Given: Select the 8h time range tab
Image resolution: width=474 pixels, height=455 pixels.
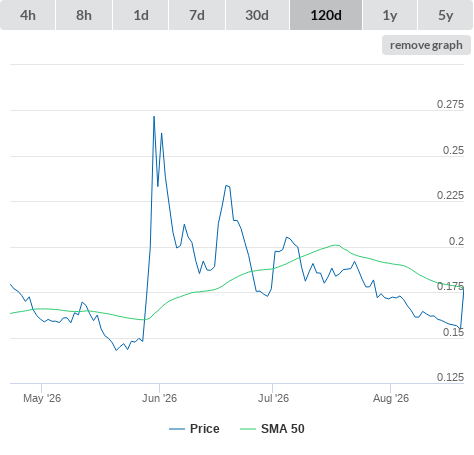Looking at the screenshot, I should pos(84,15).
